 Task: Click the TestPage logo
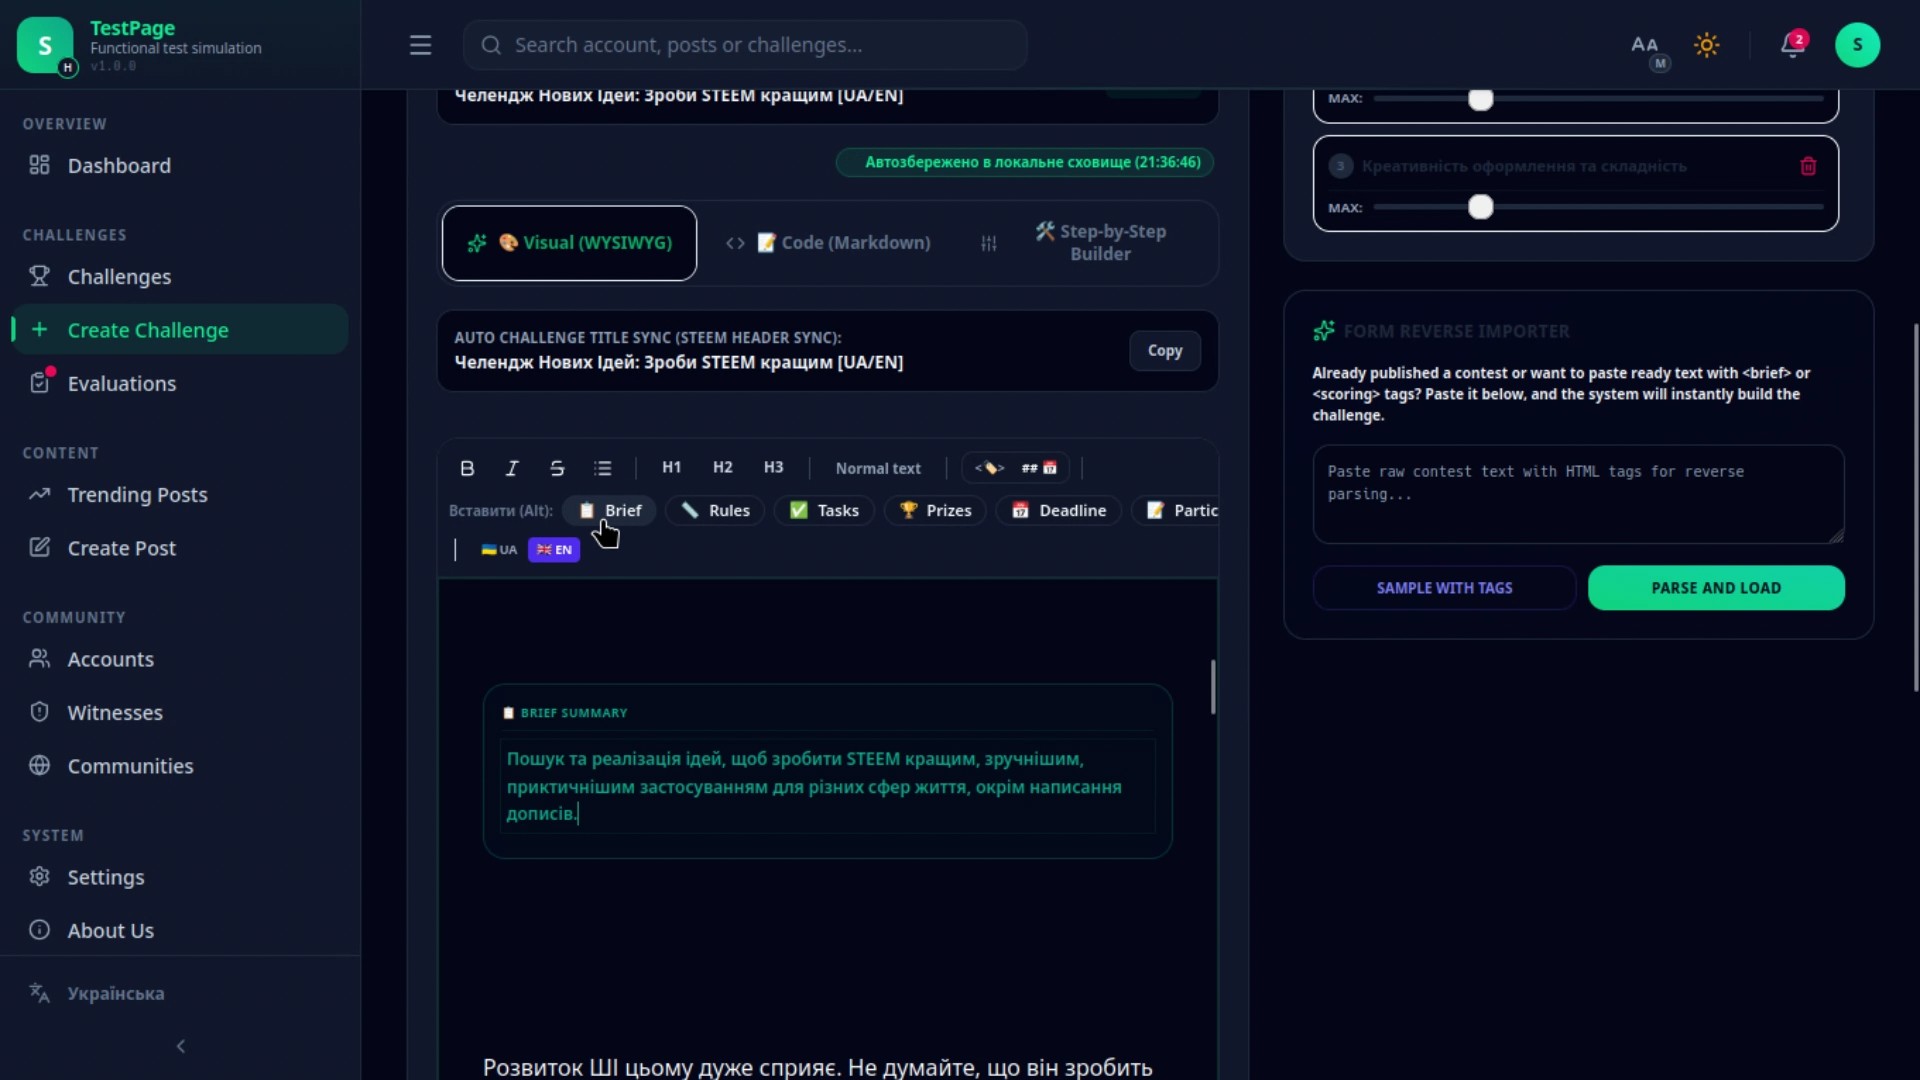pyautogui.click(x=45, y=45)
